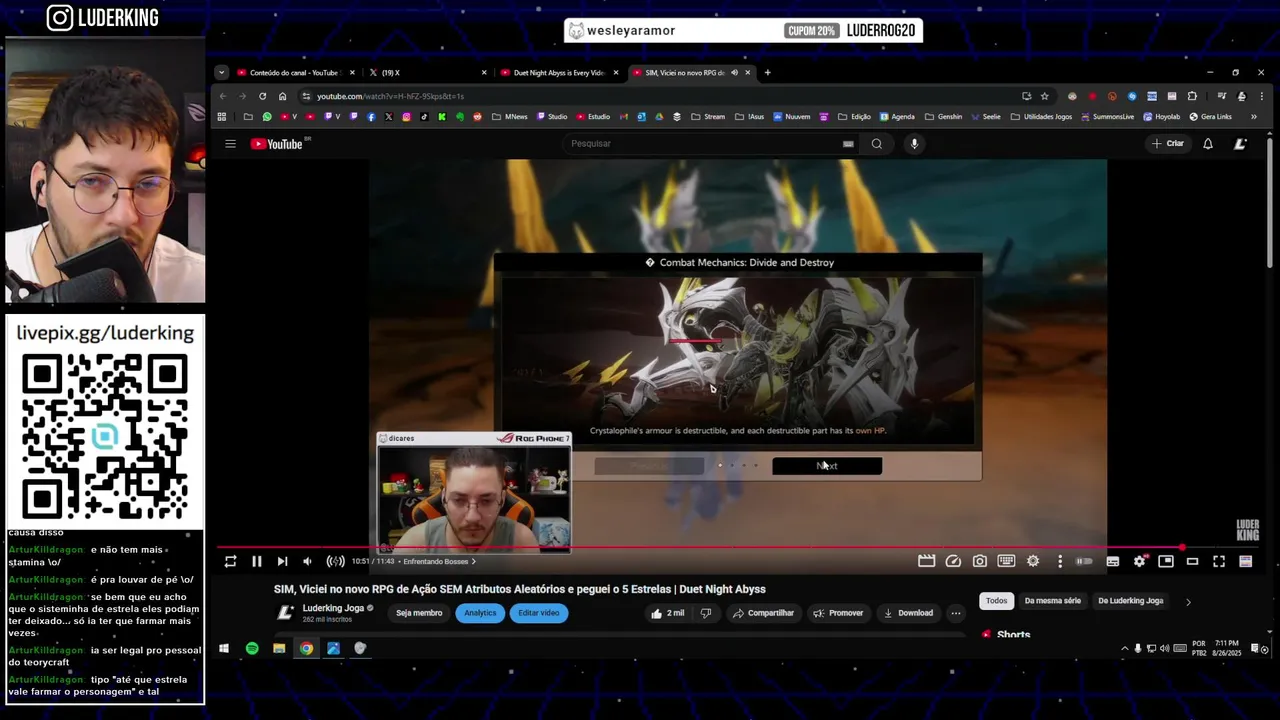Viewport: 1280px width, 720px height.
Task: Show more filter chips with arrow
Action: pos(1188,602)
